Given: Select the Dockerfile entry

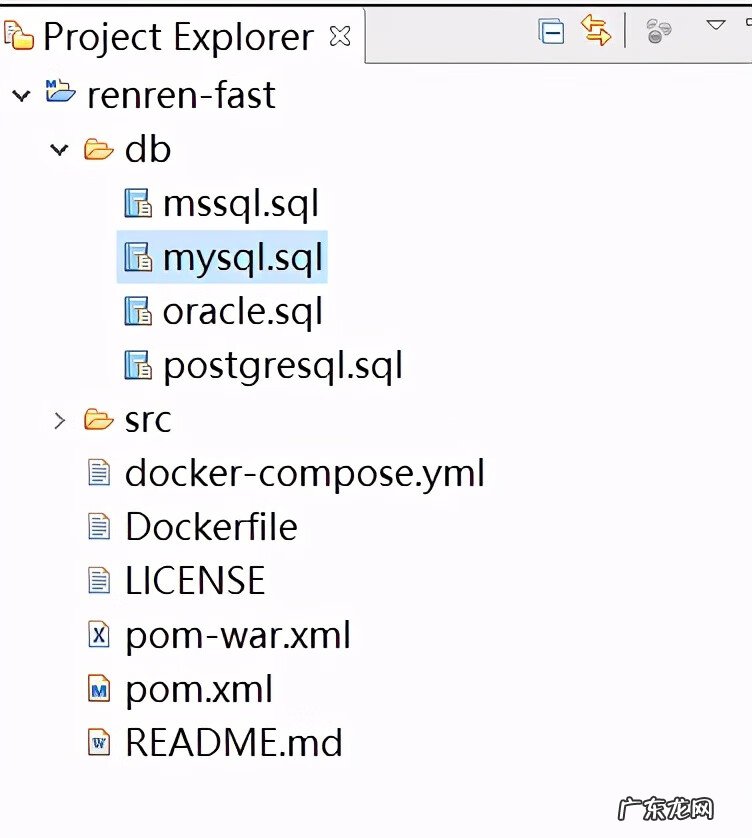Looking at the screenshot, I should click(211, 527).
